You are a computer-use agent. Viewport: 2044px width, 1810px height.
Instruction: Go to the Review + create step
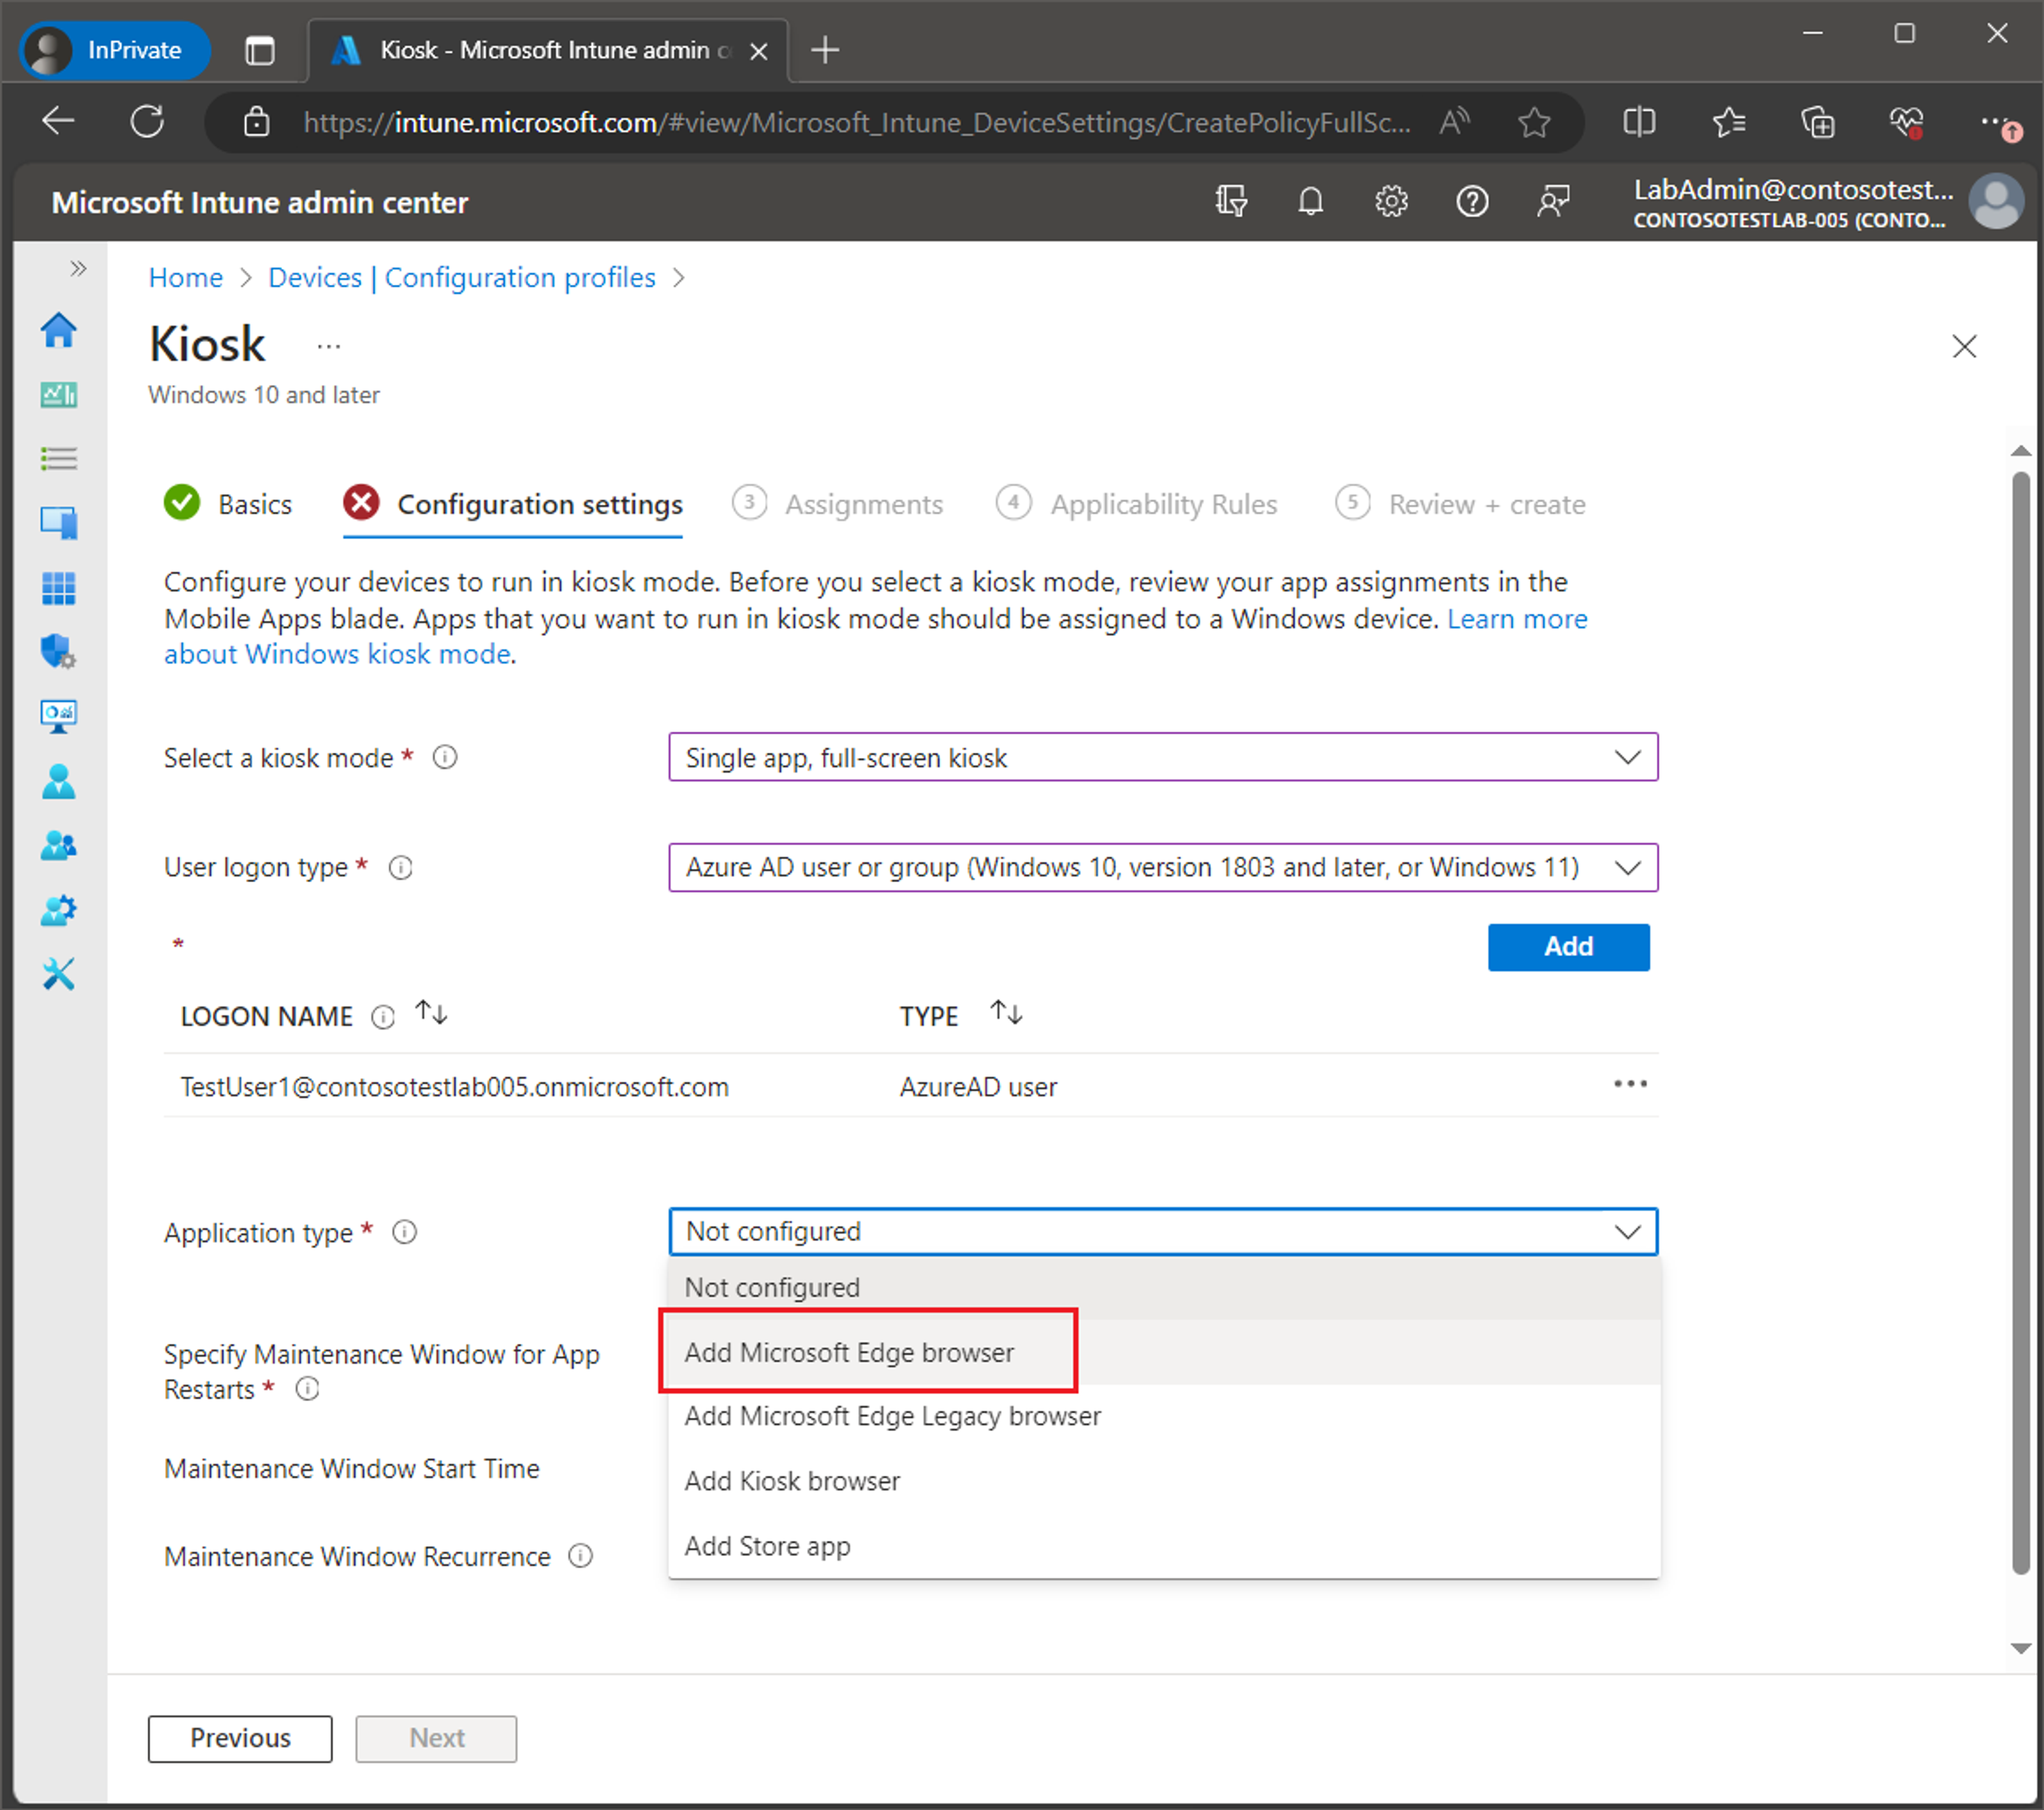1461,503
